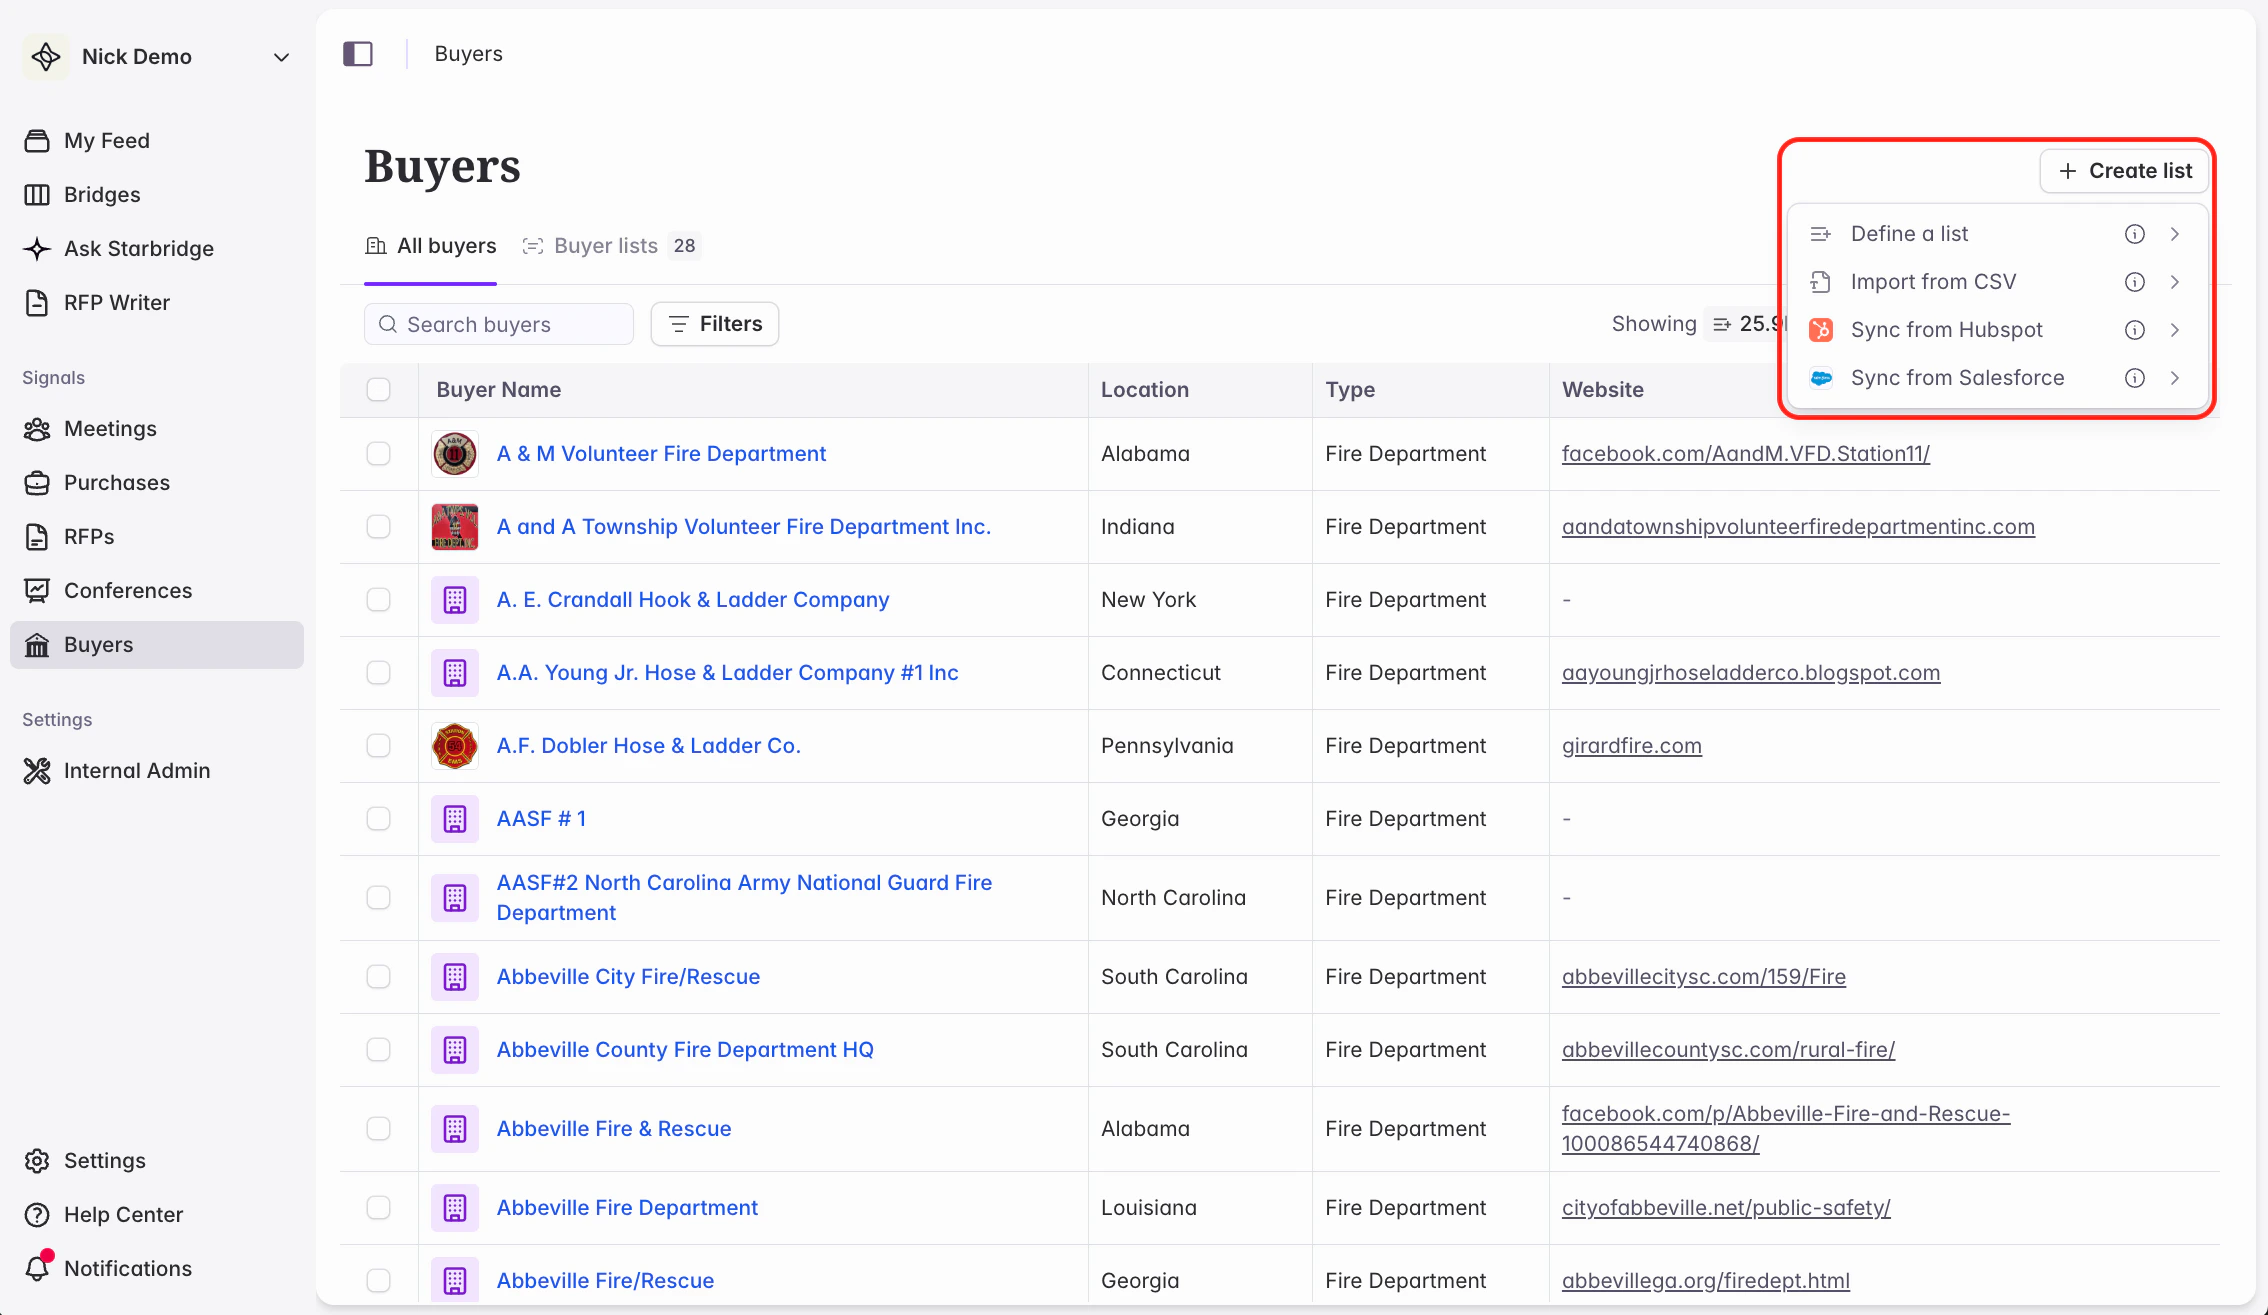Open the Conferences signals page
The image size is (2268, 1315).
tap(127, 591)
